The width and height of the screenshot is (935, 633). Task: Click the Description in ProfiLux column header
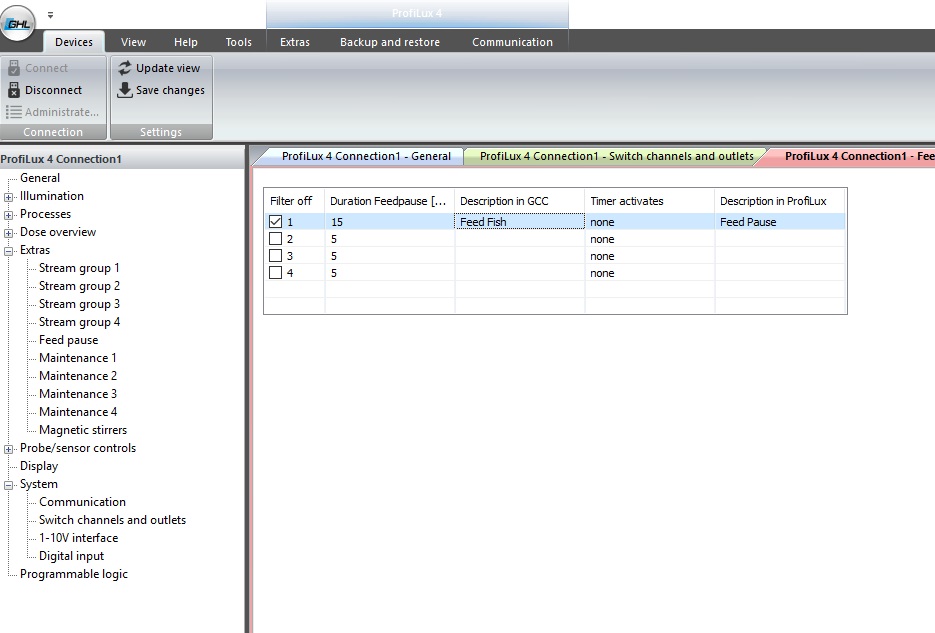point(779,201)
